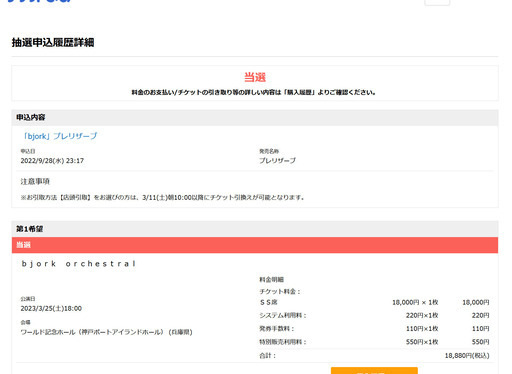The image size is (512, 374).
Task: Click the 220円×1枚 value
Action: point(422,315)
